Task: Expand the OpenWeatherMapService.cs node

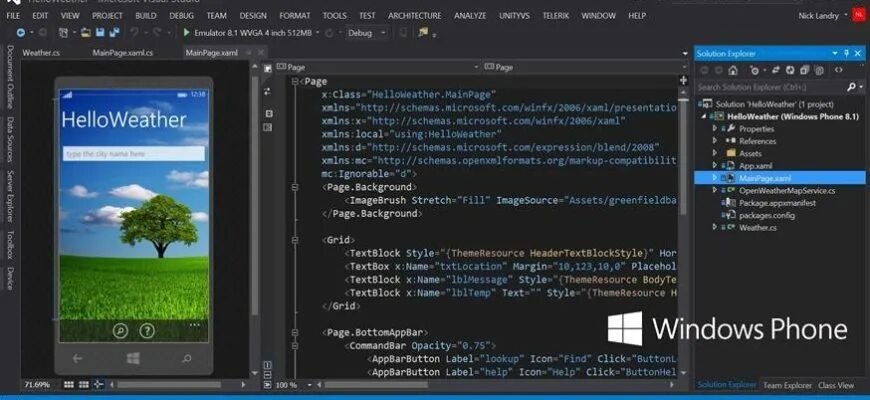Action: pos(715,190)
